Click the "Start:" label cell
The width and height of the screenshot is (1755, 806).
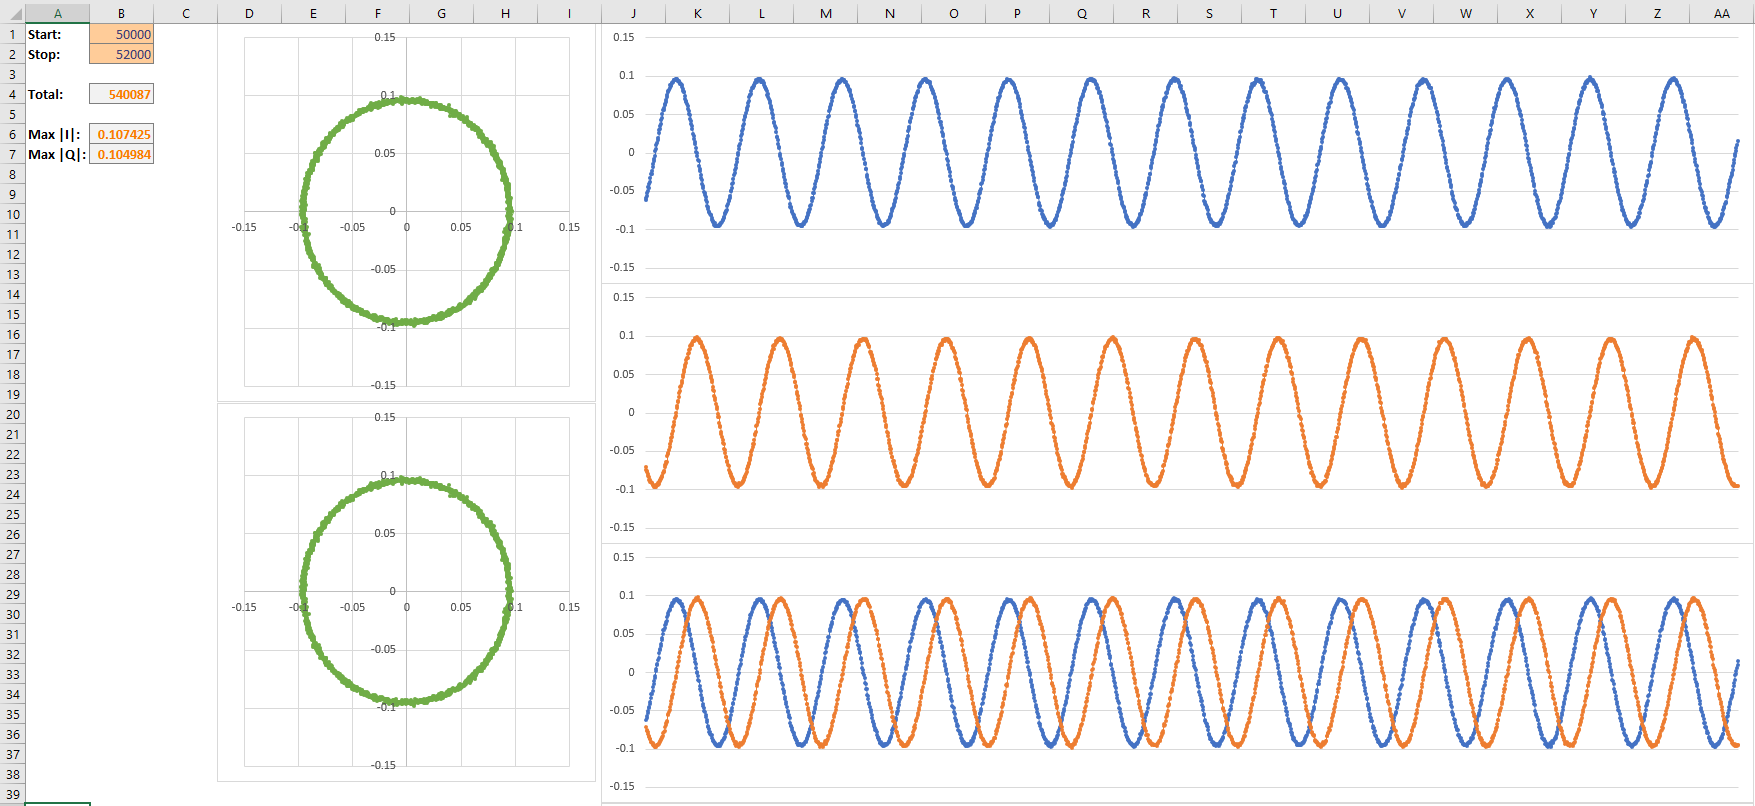57,34
